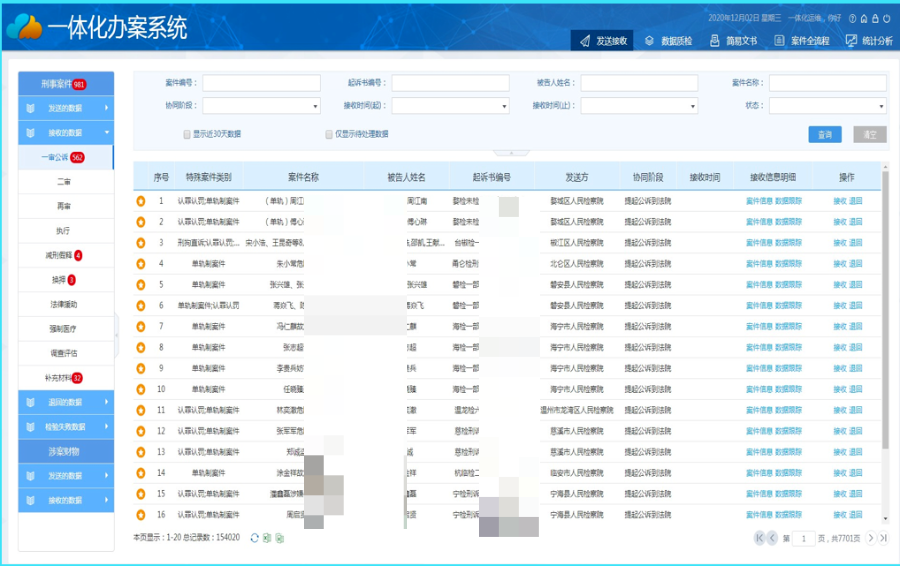Image resolution: width=900 pixels, height=566 pixels.
Task: Click the blue 查询 button
Action: 825,135
